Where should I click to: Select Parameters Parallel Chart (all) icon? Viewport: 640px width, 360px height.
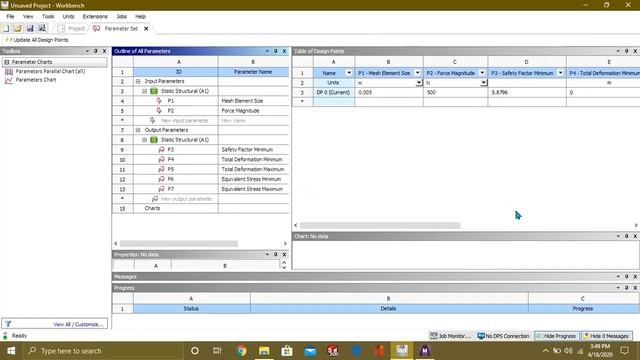pyautogui.click(x=9, y=71)
